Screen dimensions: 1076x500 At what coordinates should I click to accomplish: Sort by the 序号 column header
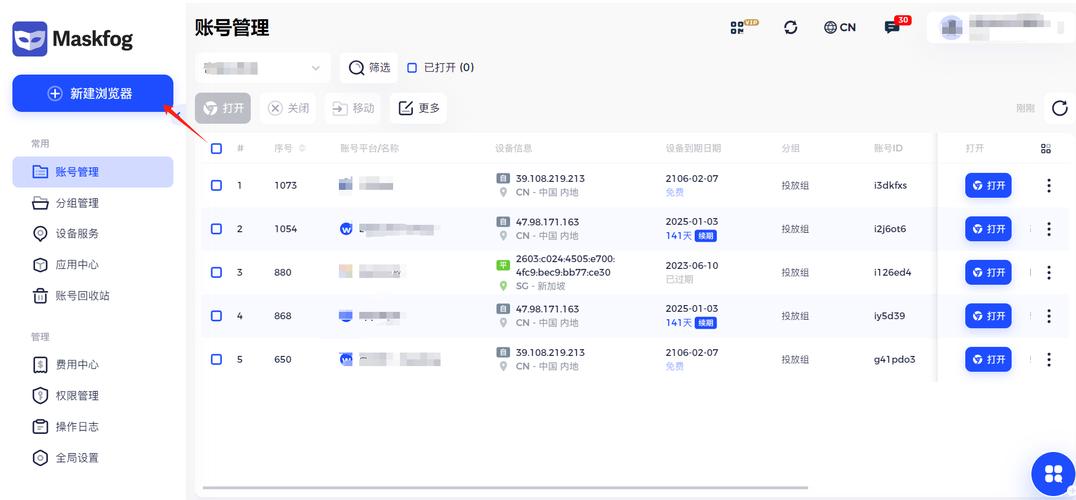290,148
